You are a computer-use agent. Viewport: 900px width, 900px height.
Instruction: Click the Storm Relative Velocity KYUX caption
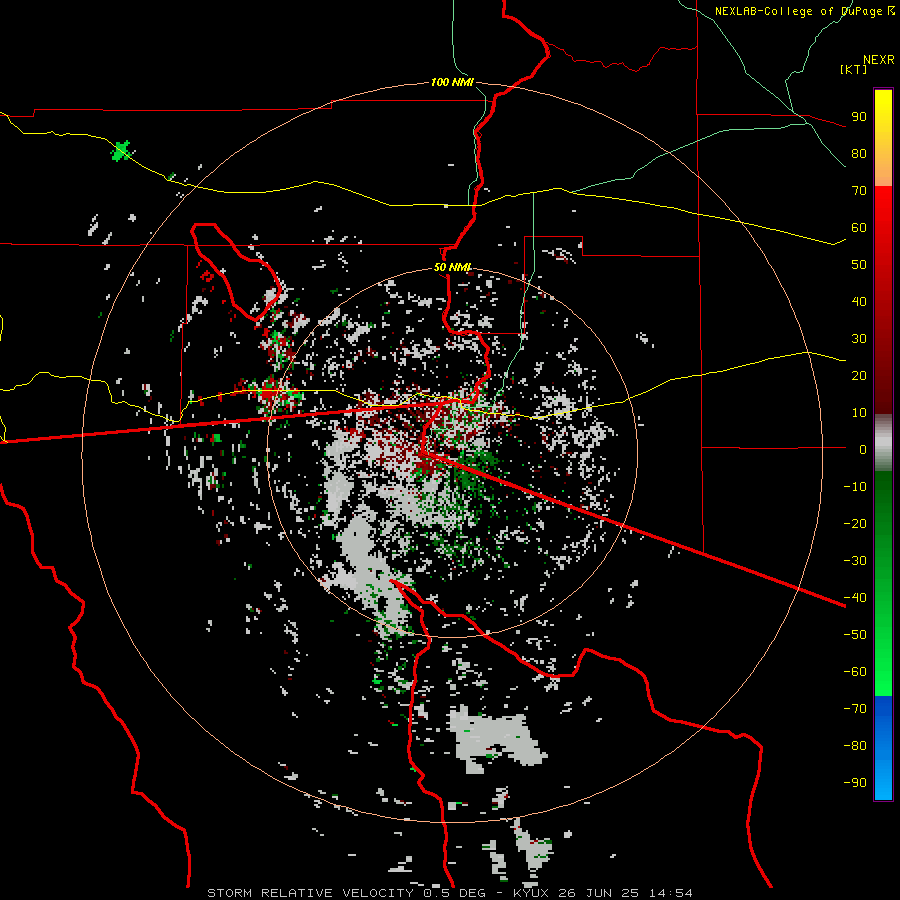pyautogui.click(x=449, y=893)
